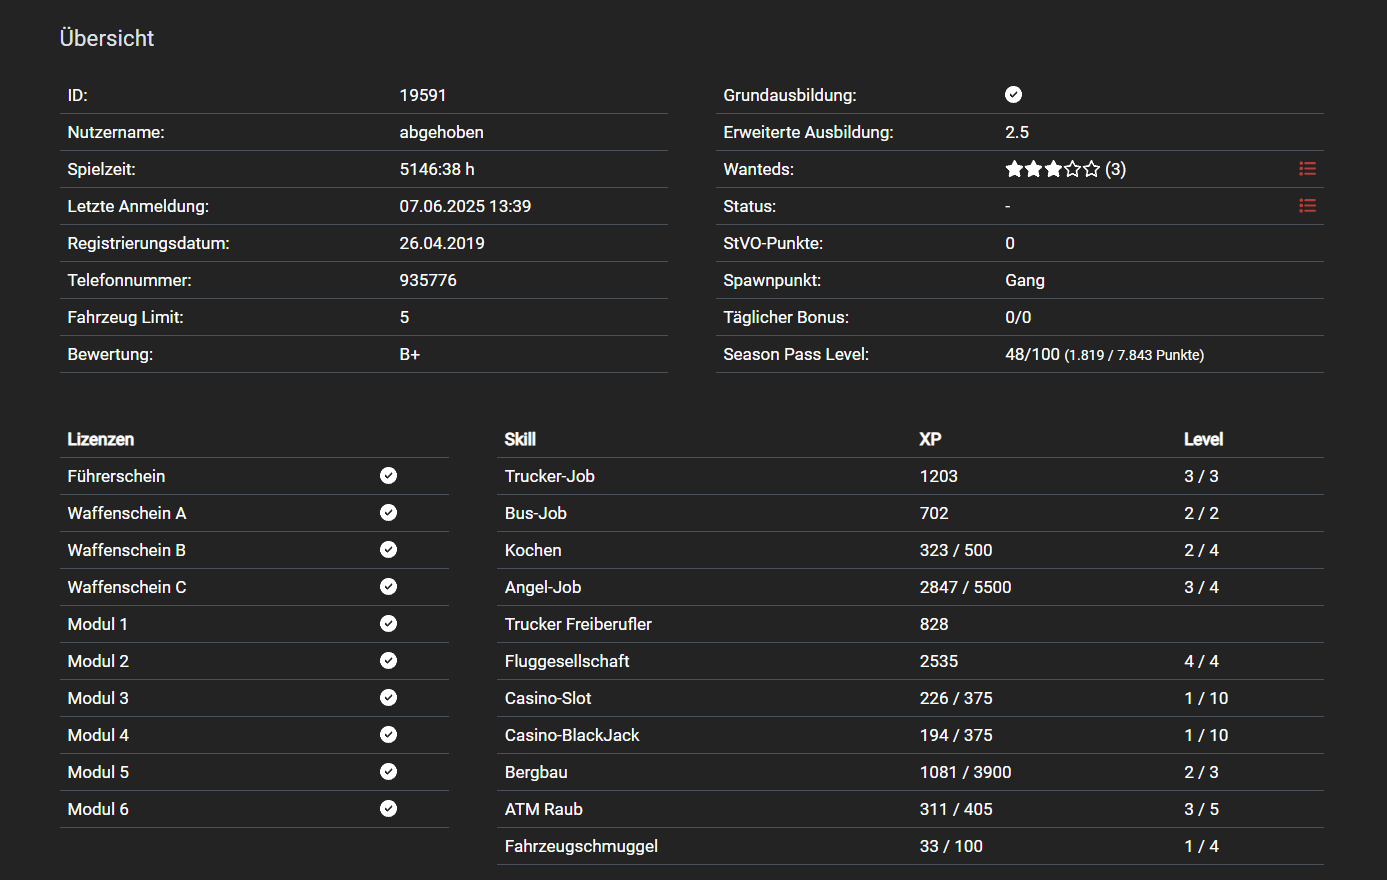The height and width of the screenshot is (880, 1387).
Task: Click the Modul 3 checkmark icon
Action: point(389,698)
